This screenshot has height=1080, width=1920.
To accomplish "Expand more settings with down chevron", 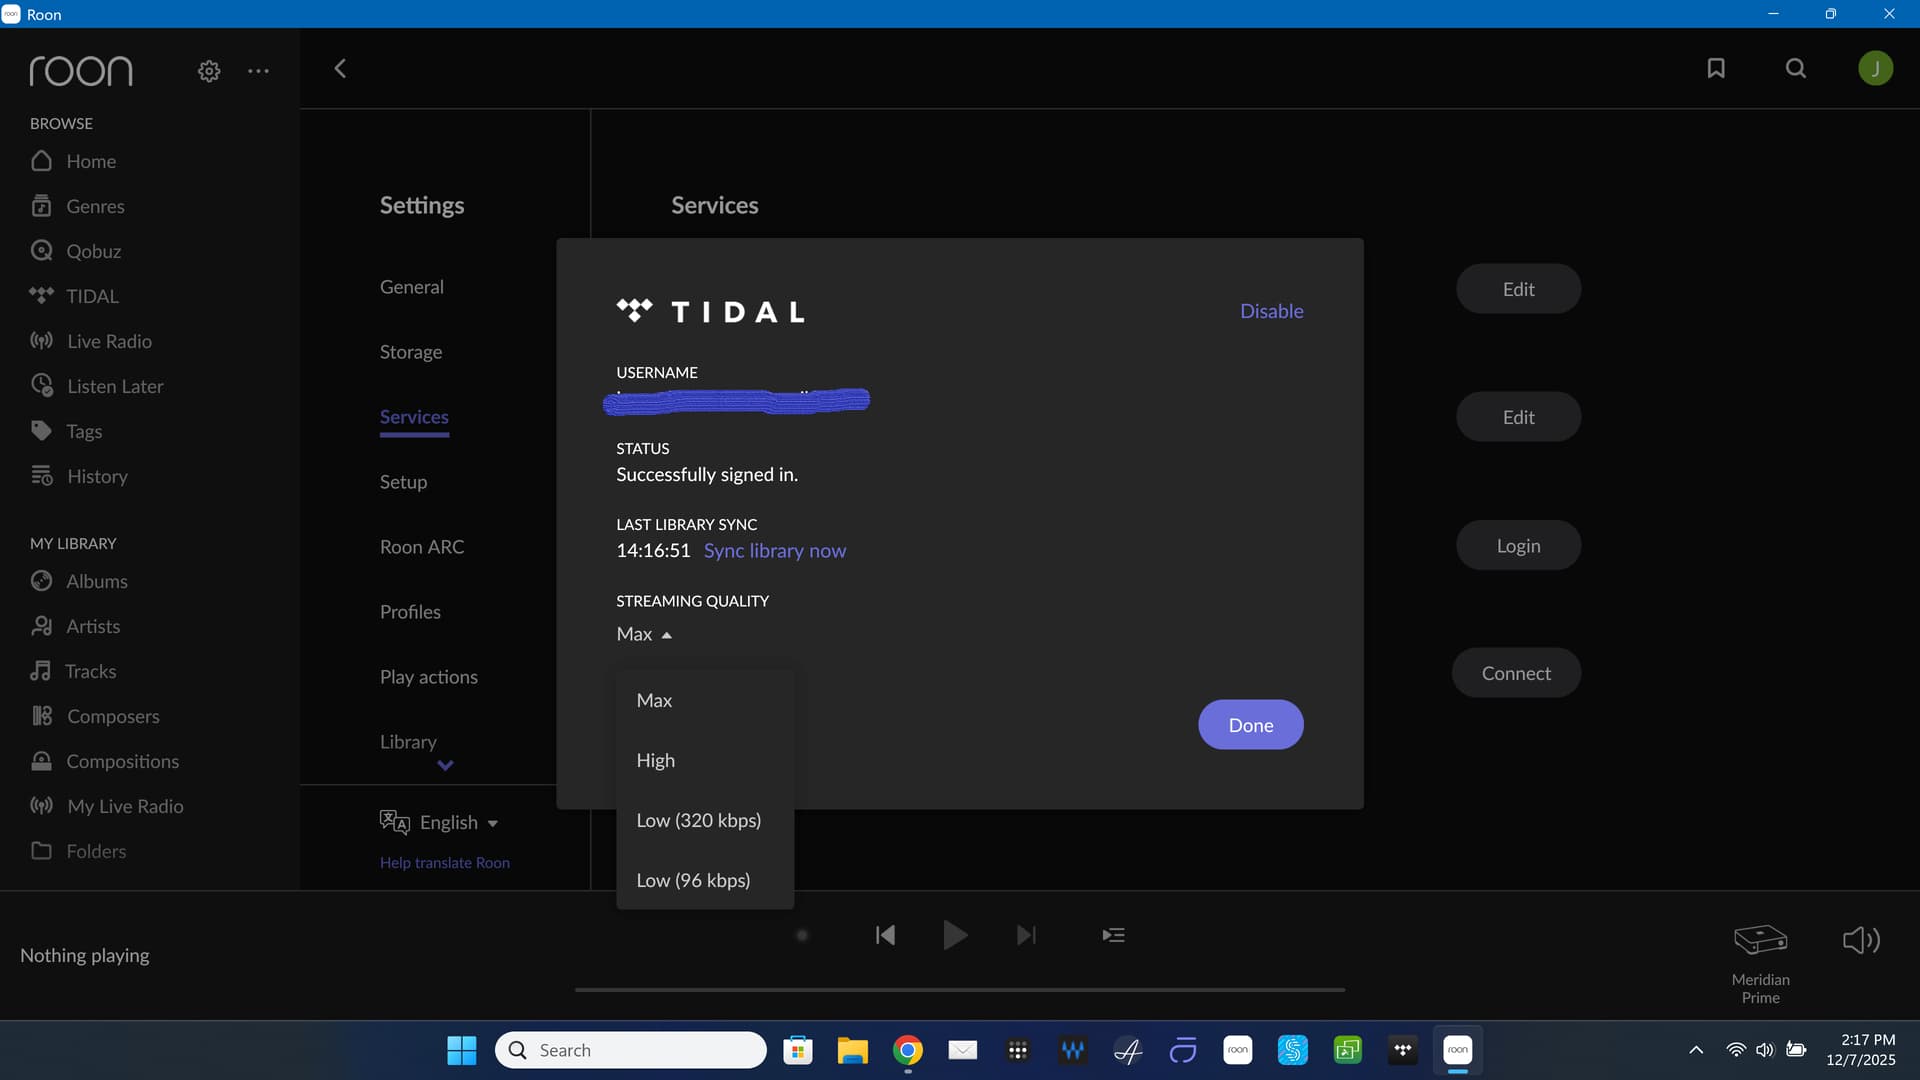I will [x=446, y=765].
